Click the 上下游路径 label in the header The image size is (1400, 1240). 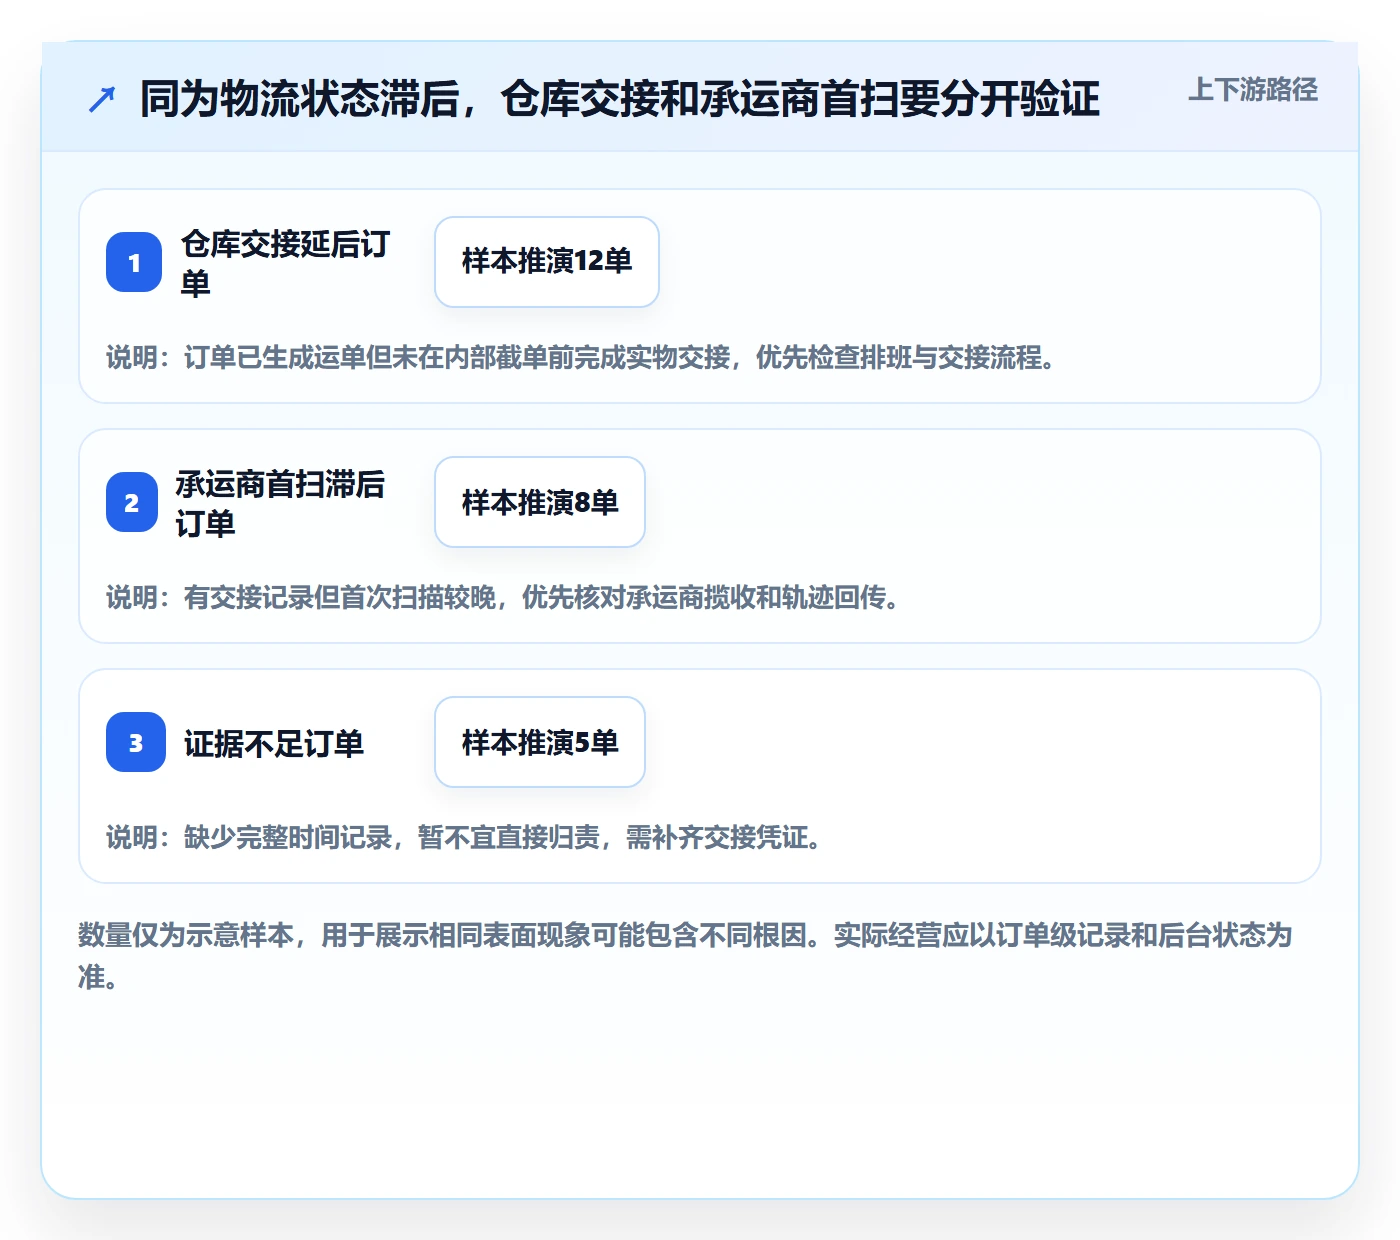[1253, 90]
